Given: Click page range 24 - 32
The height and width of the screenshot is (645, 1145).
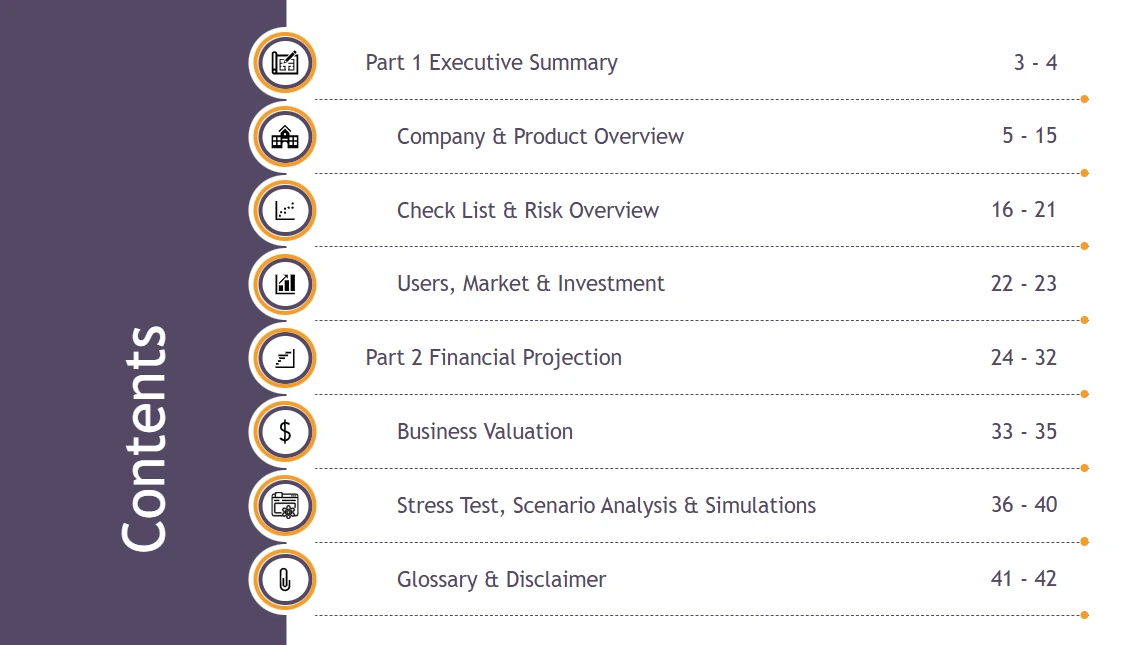Looking at the screenshot, I should click(x=1024, y=358).
